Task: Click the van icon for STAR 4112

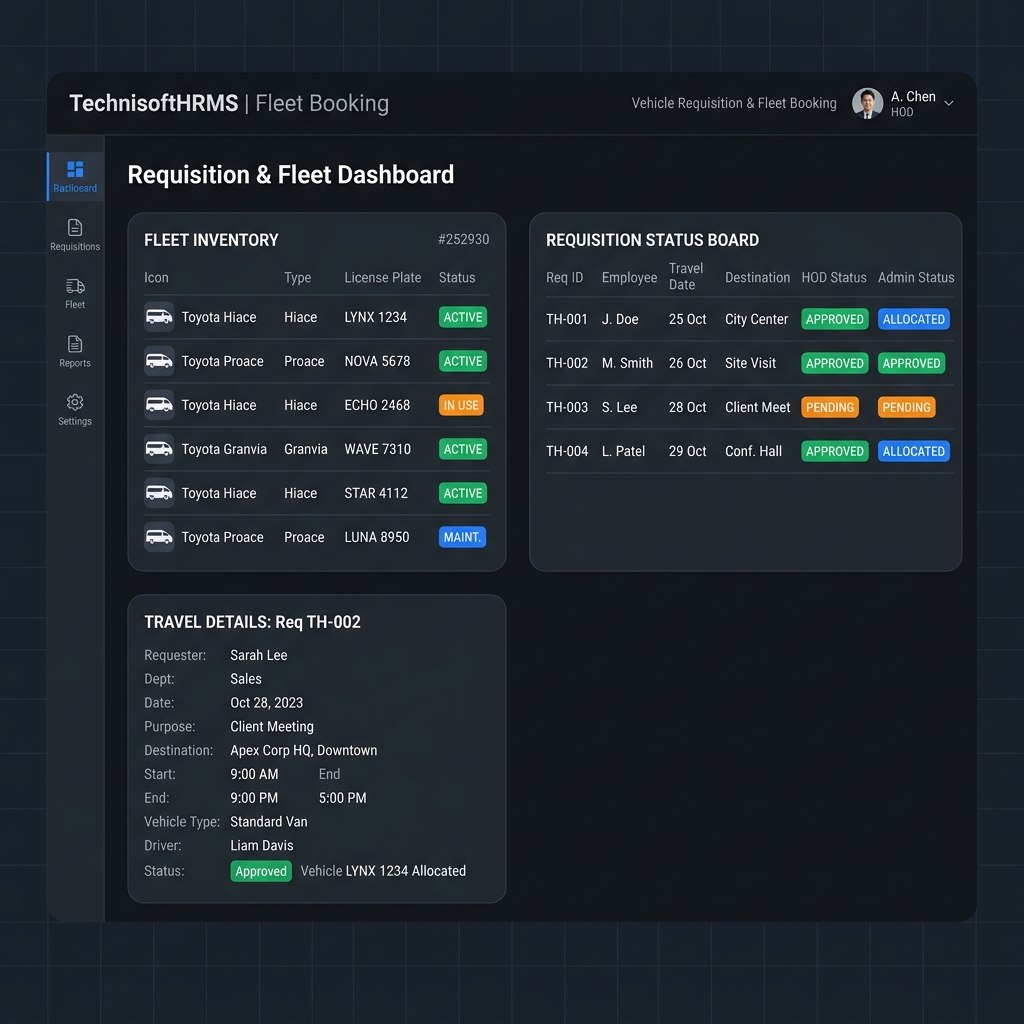Action: coord(159,493)
